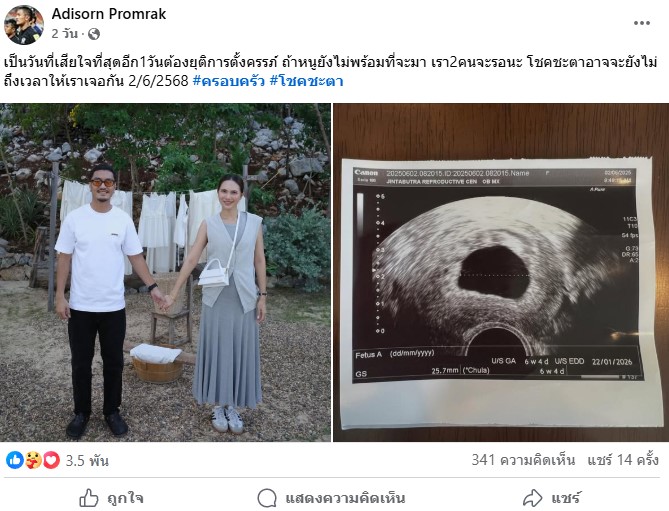Click the red heart Love reaction icon
Screen dimensions: 669x511
coord(51,460)
